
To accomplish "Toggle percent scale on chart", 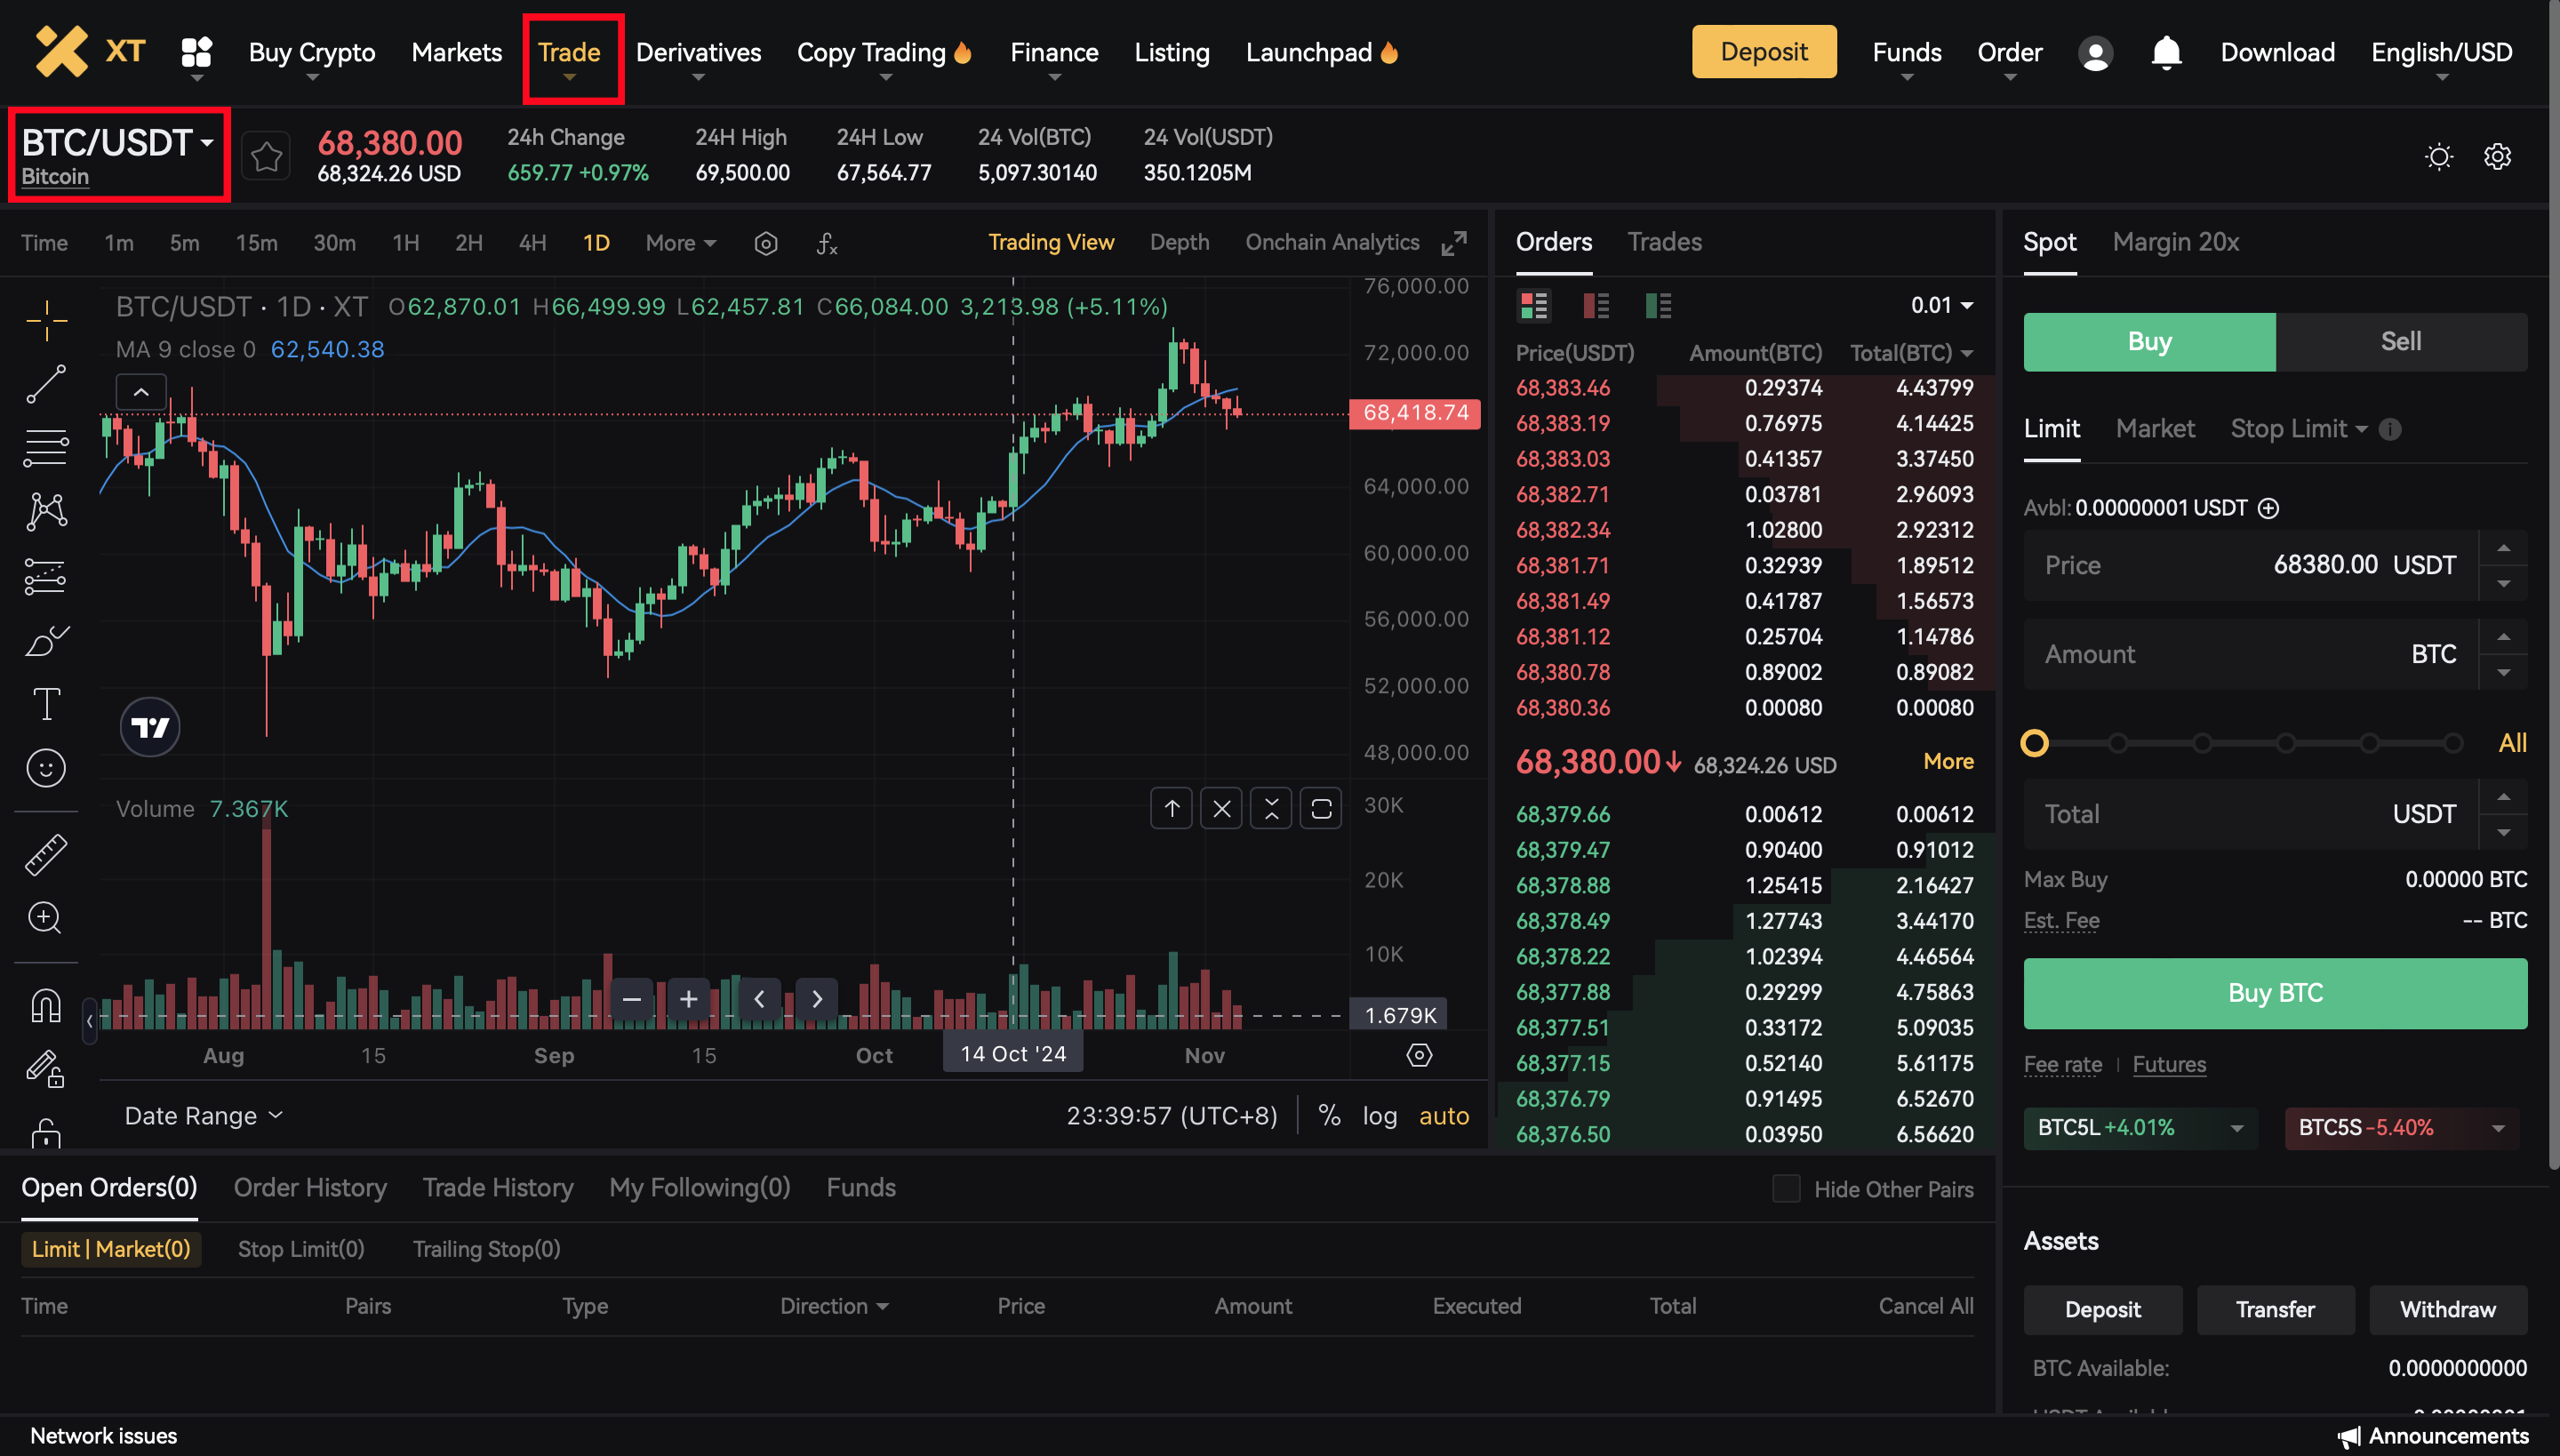I will tap(1328, 1116).
